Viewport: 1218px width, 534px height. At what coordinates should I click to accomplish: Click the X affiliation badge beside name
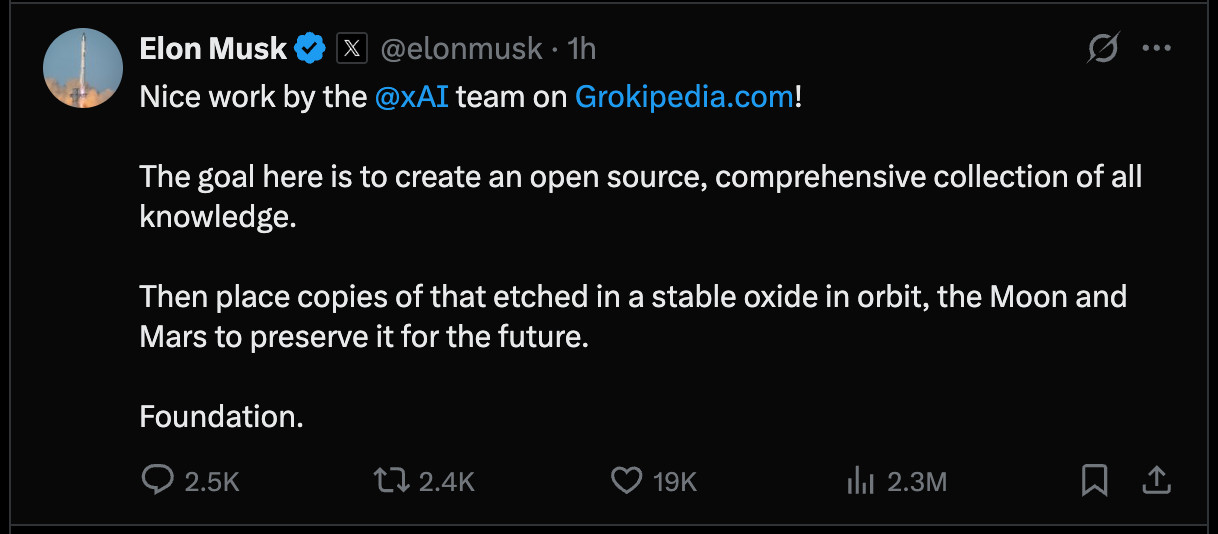pyautogui.click(x=351, y=48)
